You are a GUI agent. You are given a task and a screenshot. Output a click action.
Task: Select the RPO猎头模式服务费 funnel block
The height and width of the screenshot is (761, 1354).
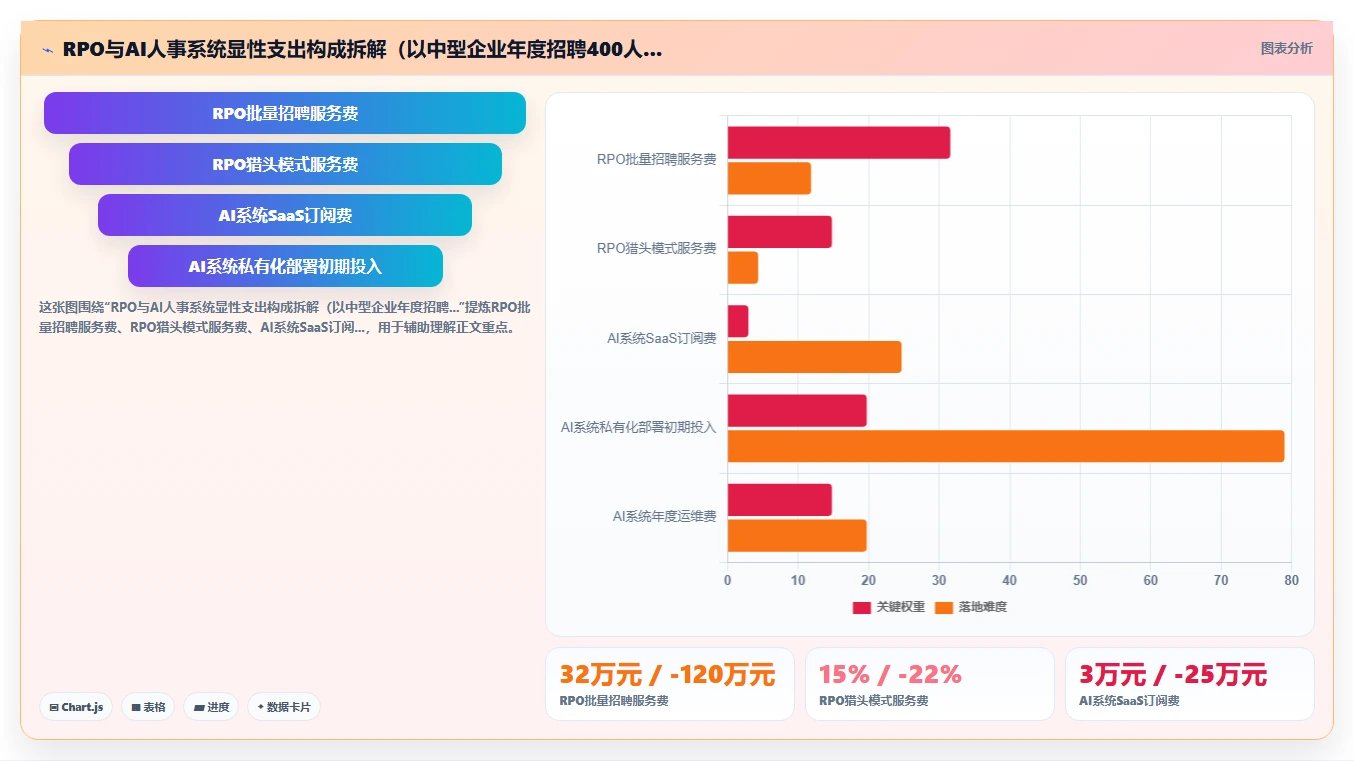285,164
